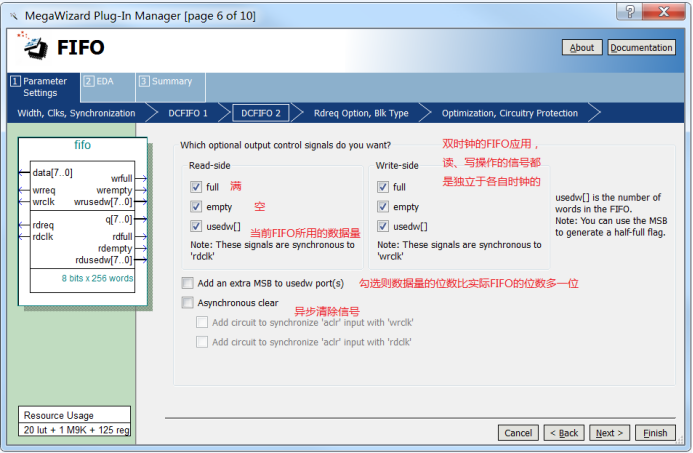Click the usedw[] number of words description
Screen dimensions: 693x453
pyautogui.click(x=611, y=215)
